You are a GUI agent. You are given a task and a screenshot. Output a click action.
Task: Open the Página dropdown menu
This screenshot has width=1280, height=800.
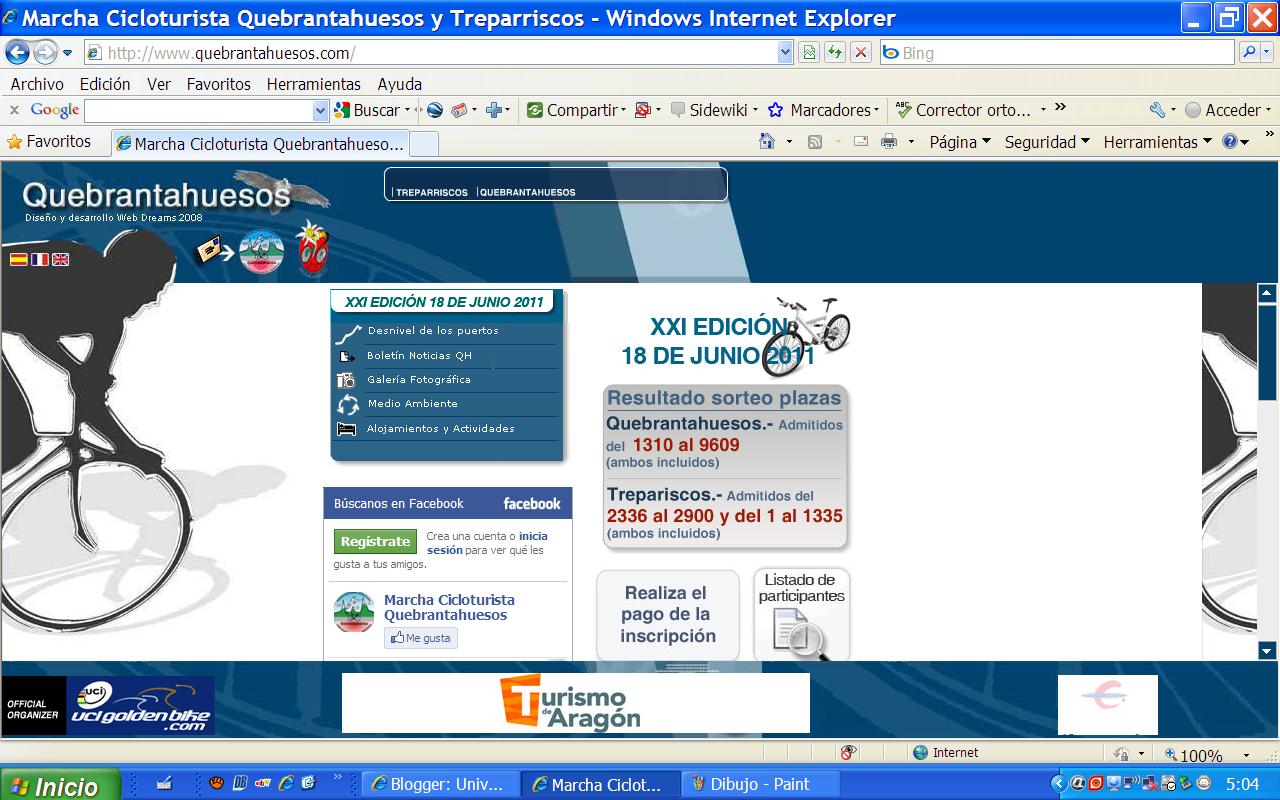pyautogui.click(x=960, y=142)
